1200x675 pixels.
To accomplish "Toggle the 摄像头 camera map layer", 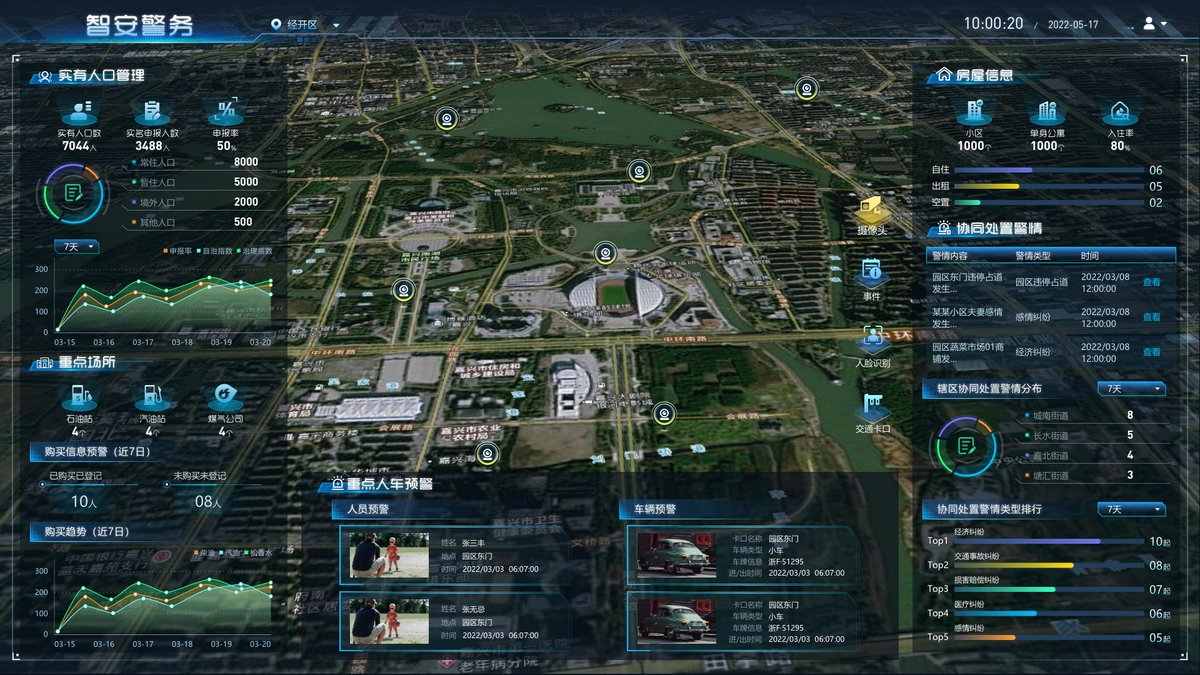I will coord(872,213).
